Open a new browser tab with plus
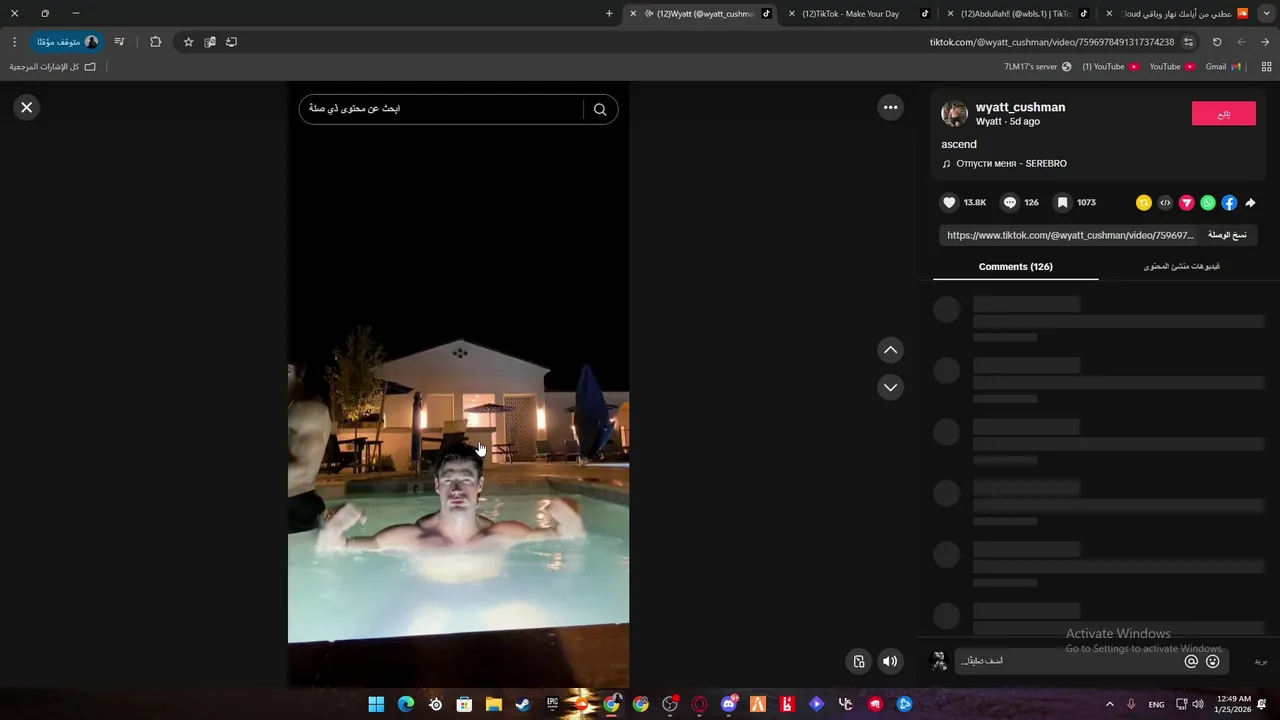 coord(609,14)
